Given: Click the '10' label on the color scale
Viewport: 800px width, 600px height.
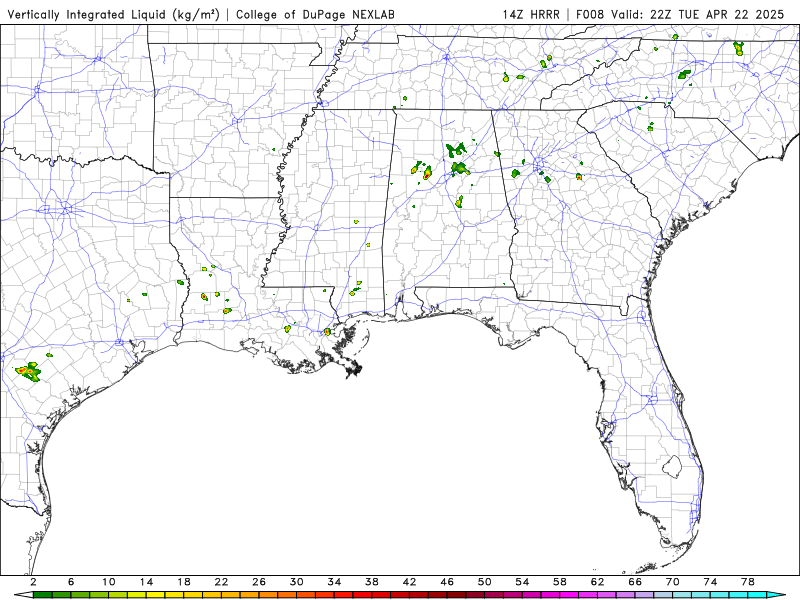Looking at the screenshot, I should point(108,582).
